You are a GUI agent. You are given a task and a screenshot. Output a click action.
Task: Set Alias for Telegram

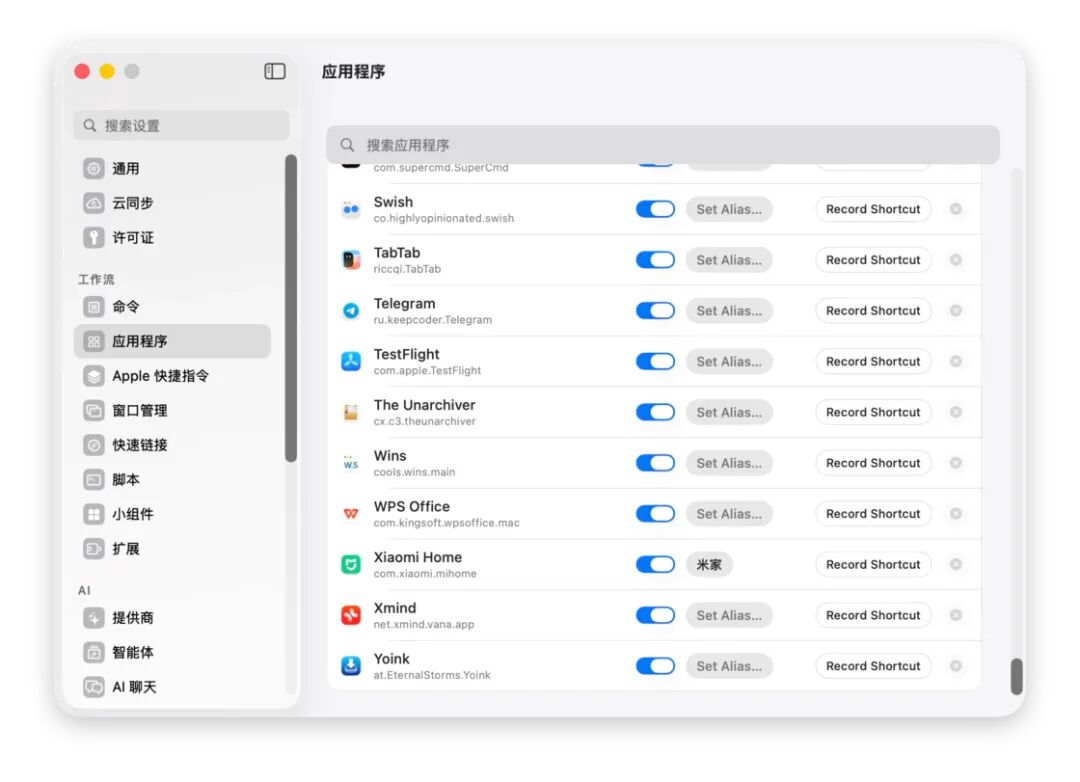point(729,311)
